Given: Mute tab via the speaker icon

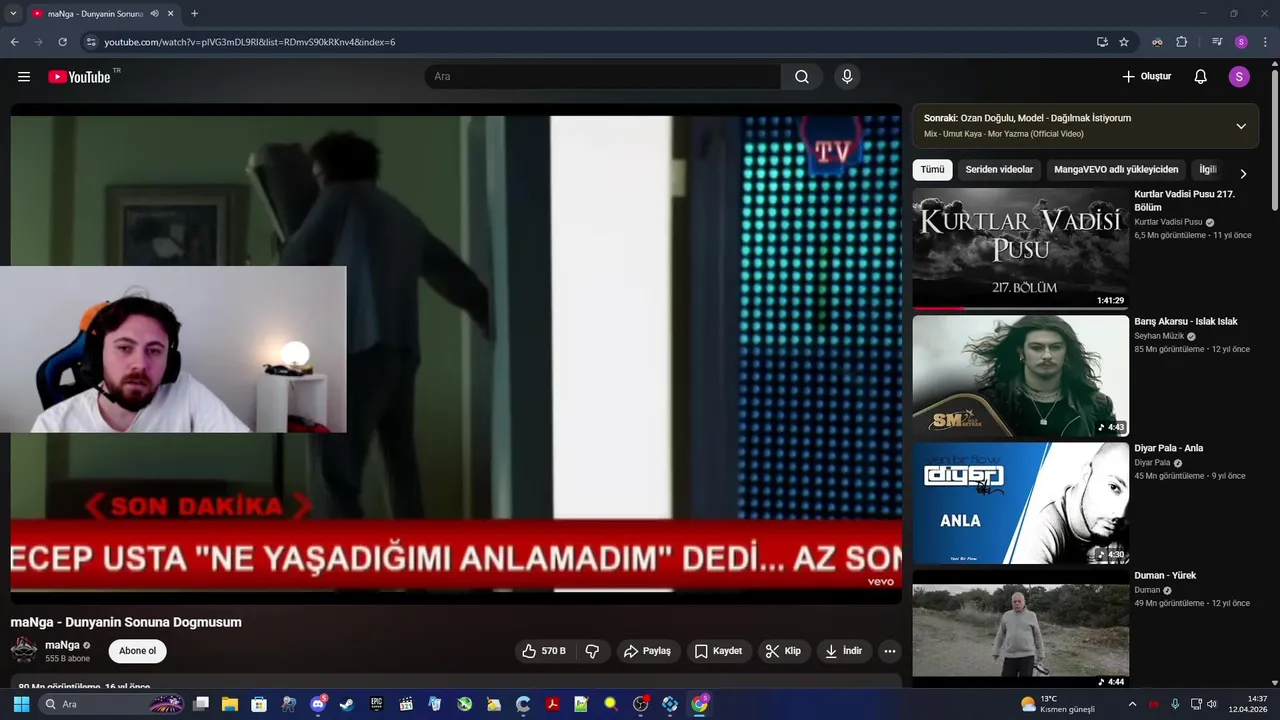Looking at the screenshot, I should click(154, 14).
